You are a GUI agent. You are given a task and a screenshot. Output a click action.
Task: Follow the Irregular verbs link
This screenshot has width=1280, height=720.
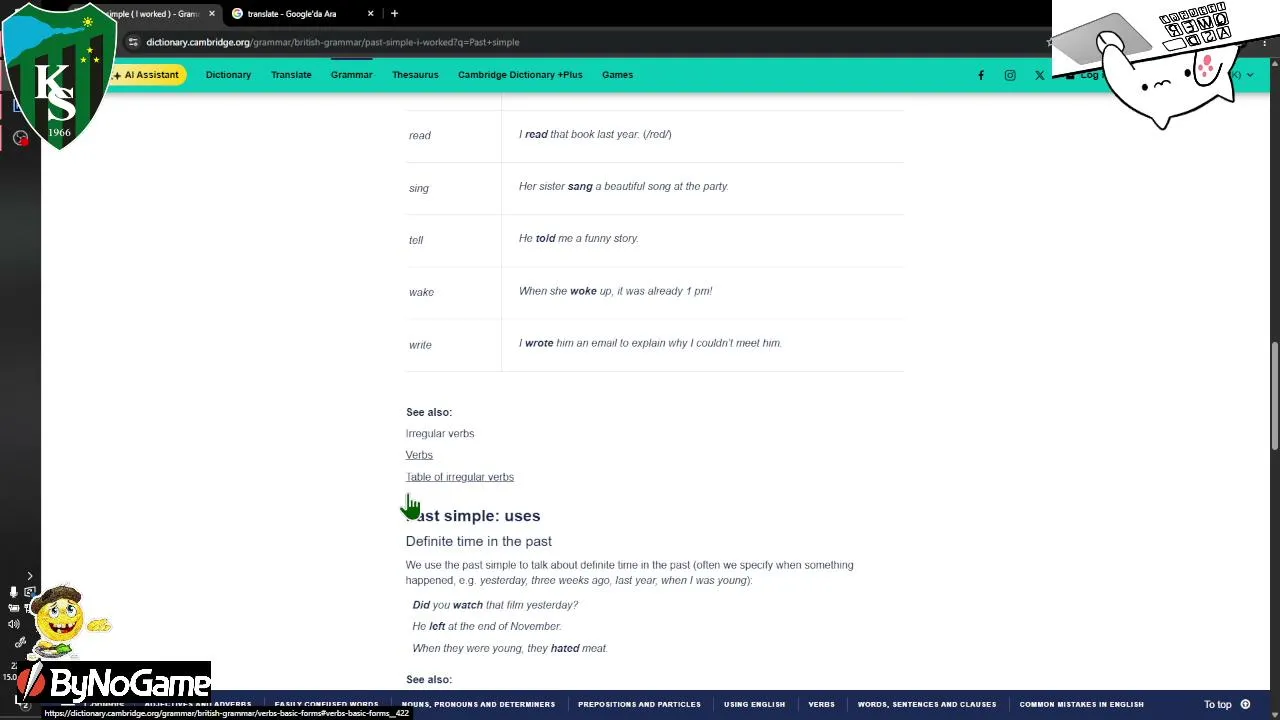pos(440,434)
